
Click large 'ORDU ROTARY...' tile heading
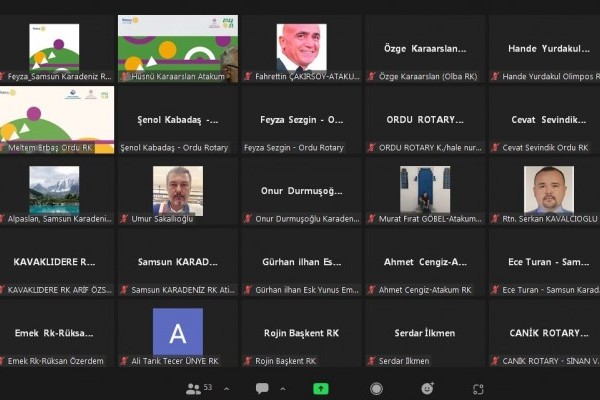click(x=425, y=120)
